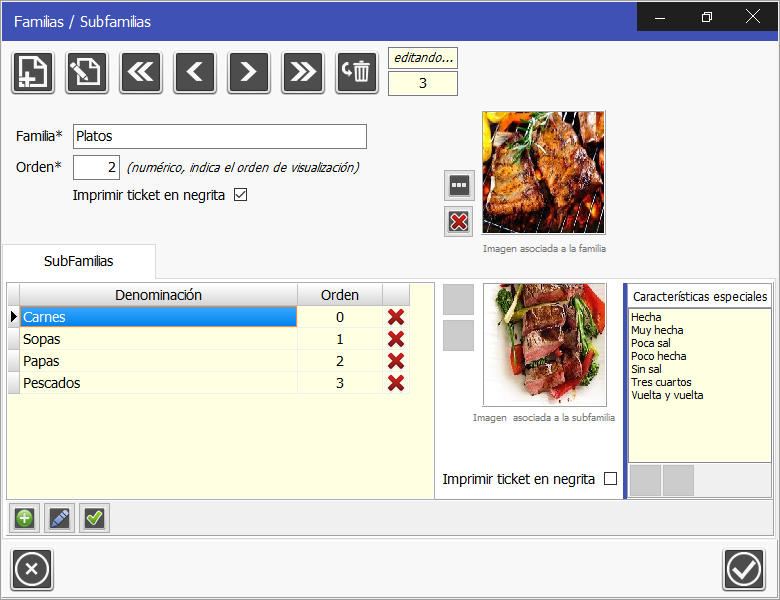Click the Familia name input field
The width and height of the screenshot is (780, 600).
click(x=220, y=137)
